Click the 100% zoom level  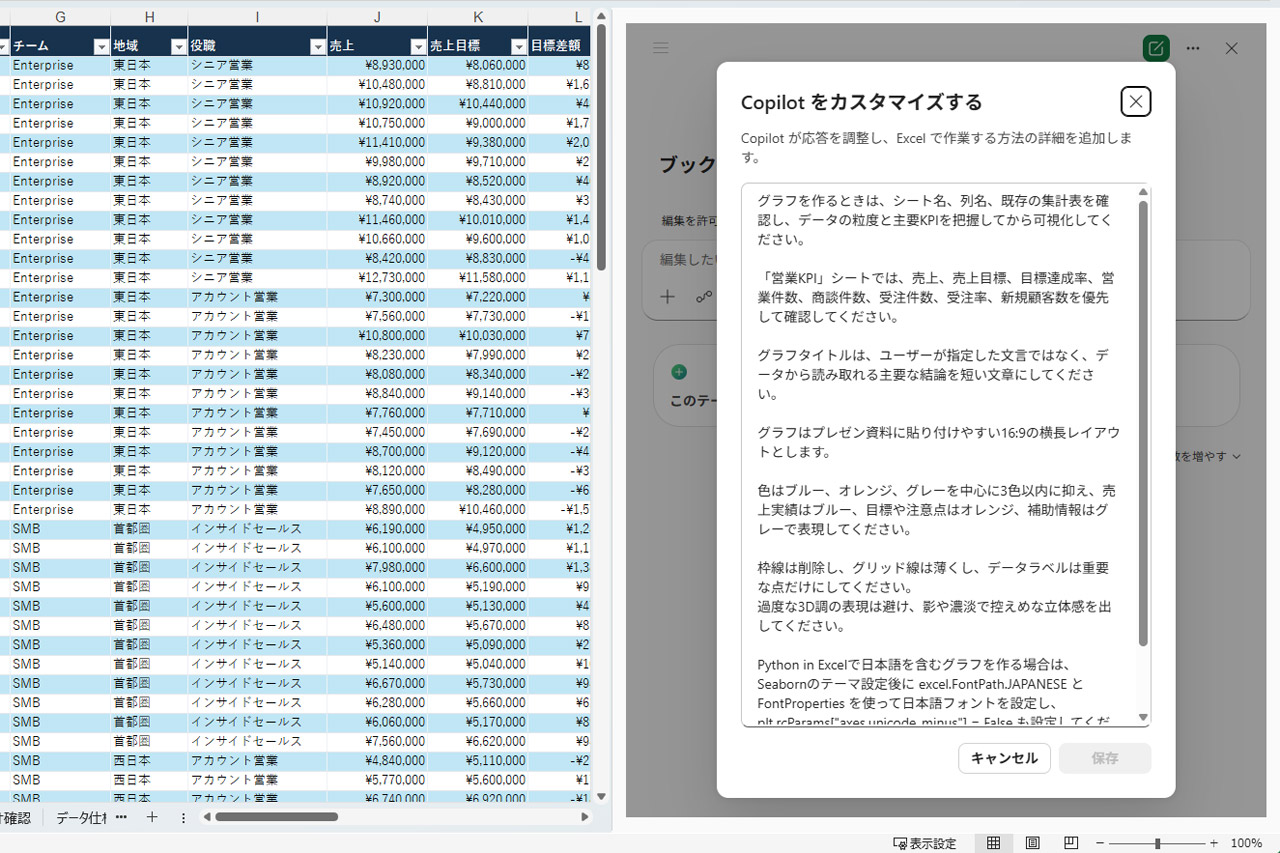(x=1246, y=843)
